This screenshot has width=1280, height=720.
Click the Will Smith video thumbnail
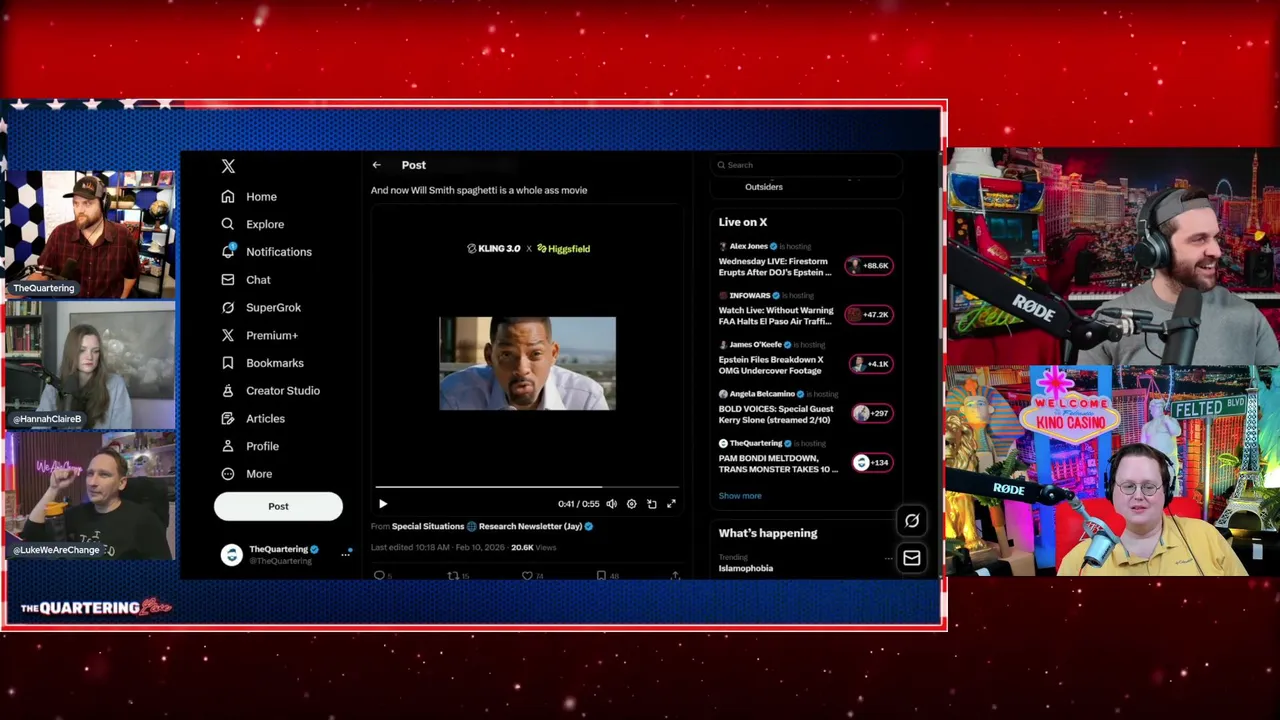point(527,363)
